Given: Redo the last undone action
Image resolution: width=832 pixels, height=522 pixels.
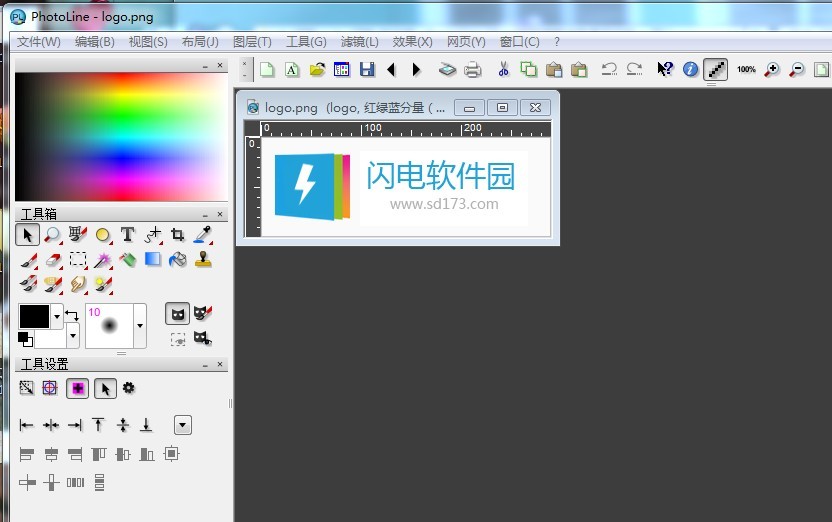Looking at the screenshot, I should click(634, 69).
